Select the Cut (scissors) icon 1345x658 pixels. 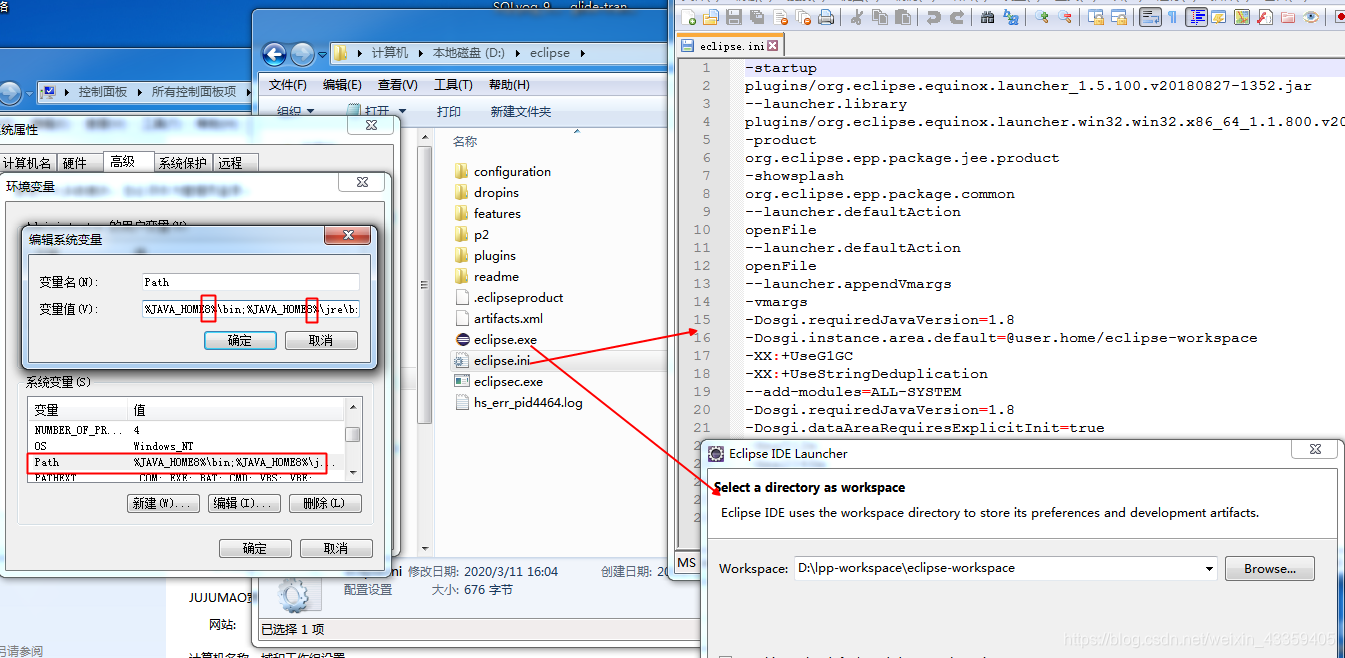pos(855,18)
